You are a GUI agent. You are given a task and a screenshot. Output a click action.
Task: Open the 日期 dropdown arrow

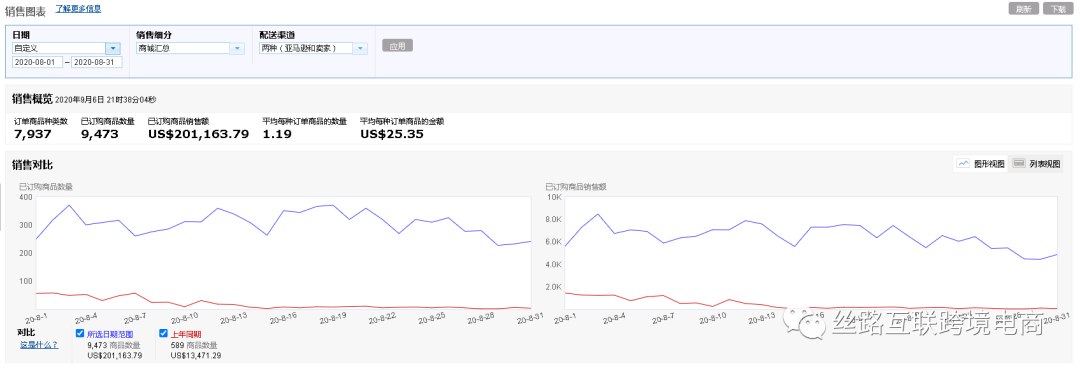pyautogui.click(x=113, y=48)
